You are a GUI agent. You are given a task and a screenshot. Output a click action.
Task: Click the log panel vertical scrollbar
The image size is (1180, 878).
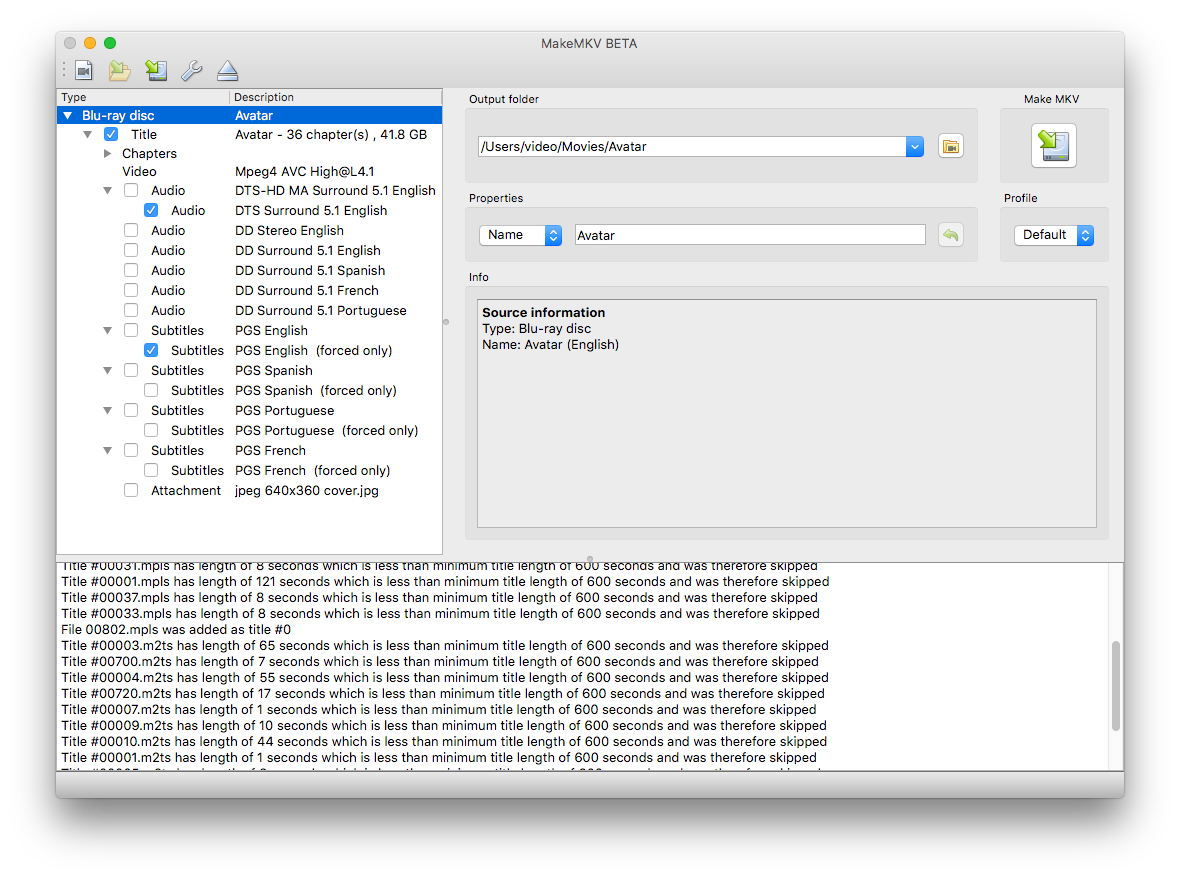point(1115,685)
